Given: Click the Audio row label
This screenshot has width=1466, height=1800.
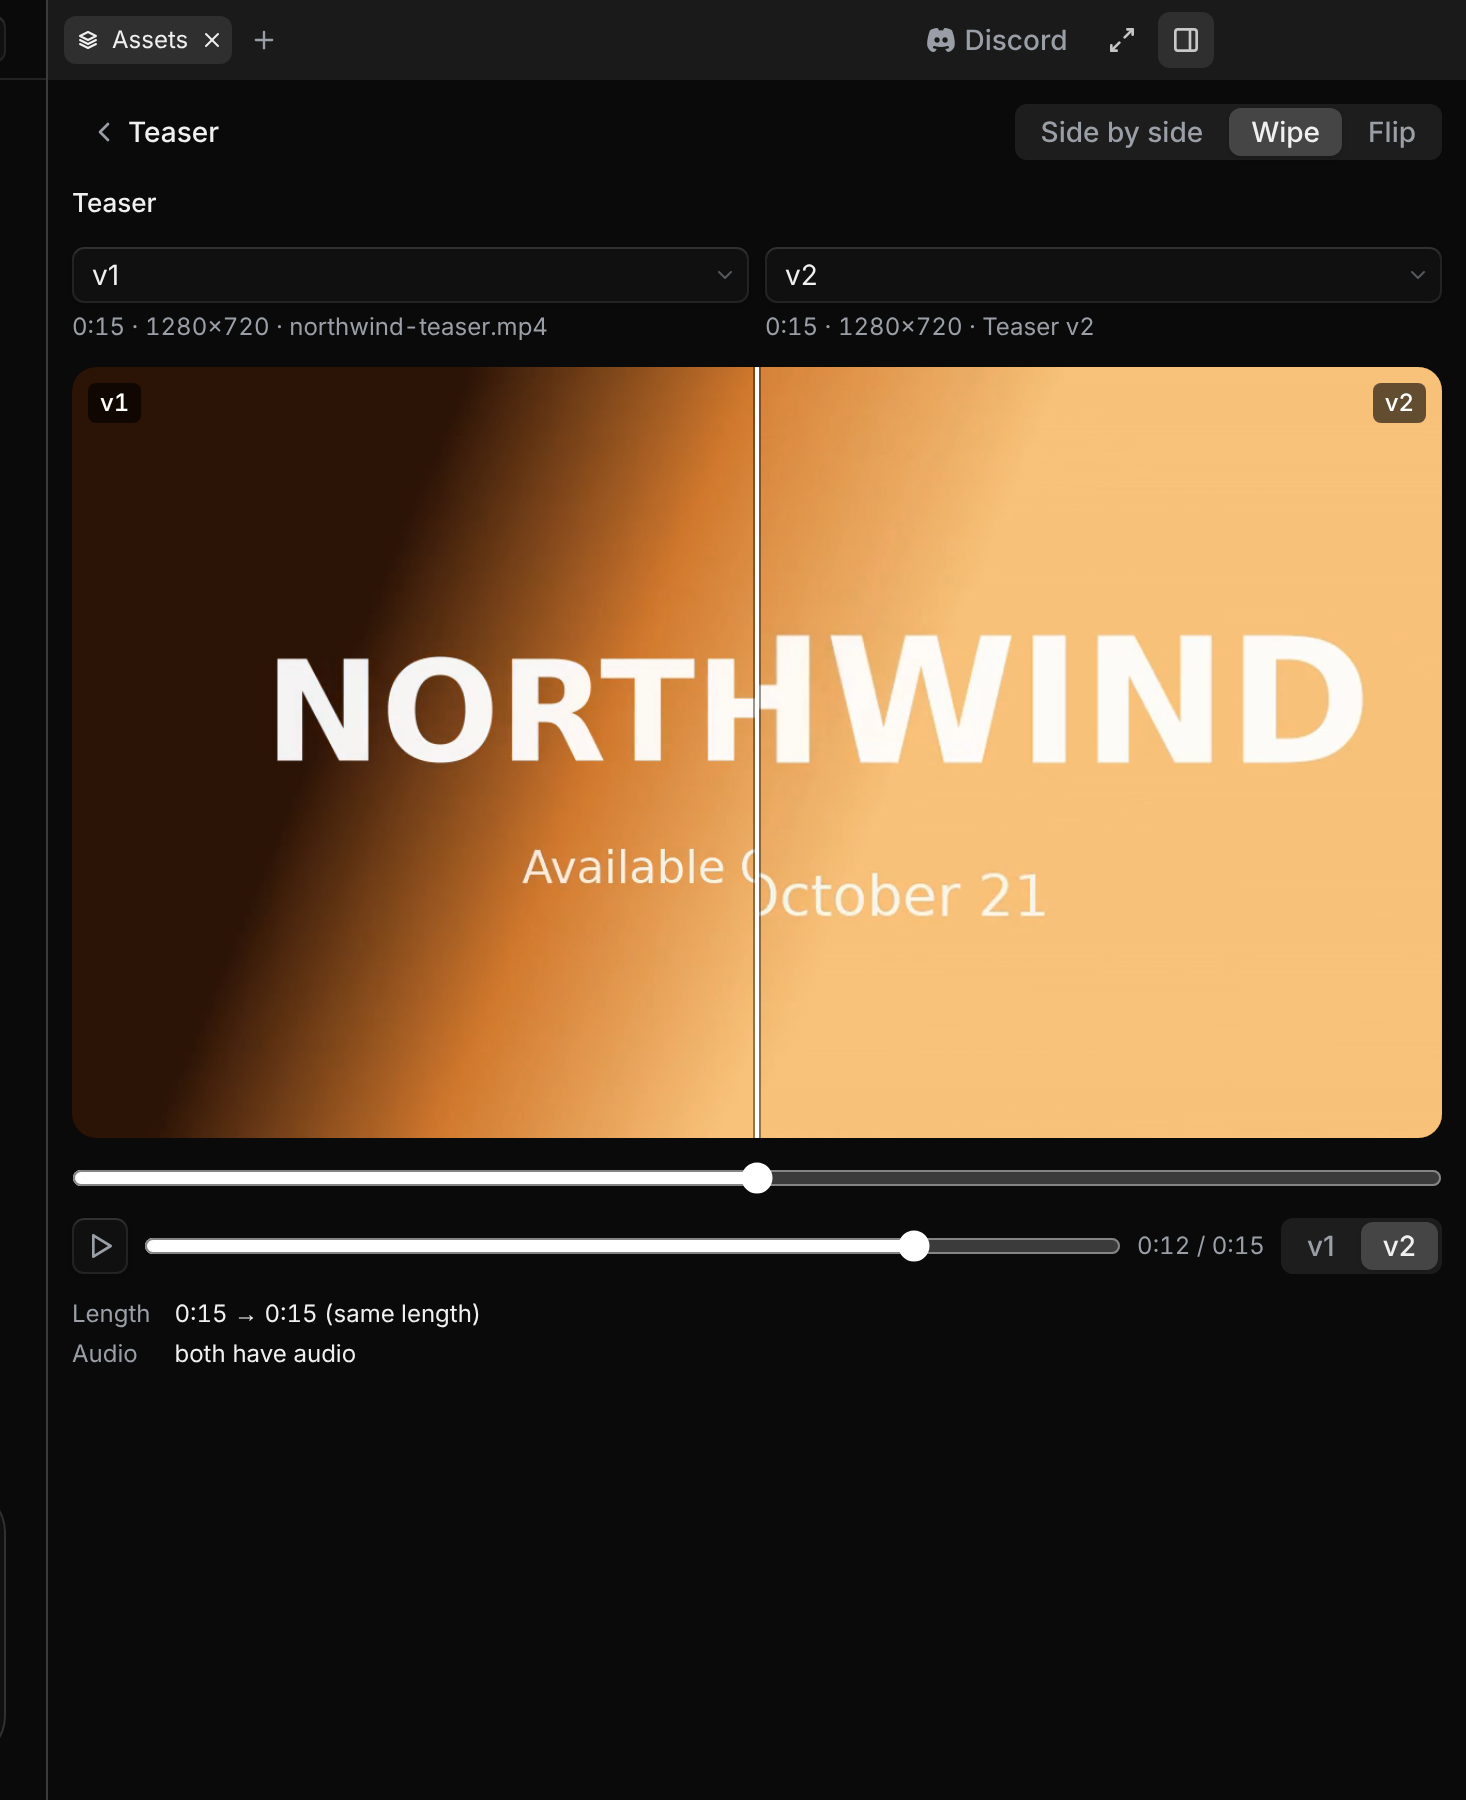Looking at the screenshot, I should (x=105, y=1354).
